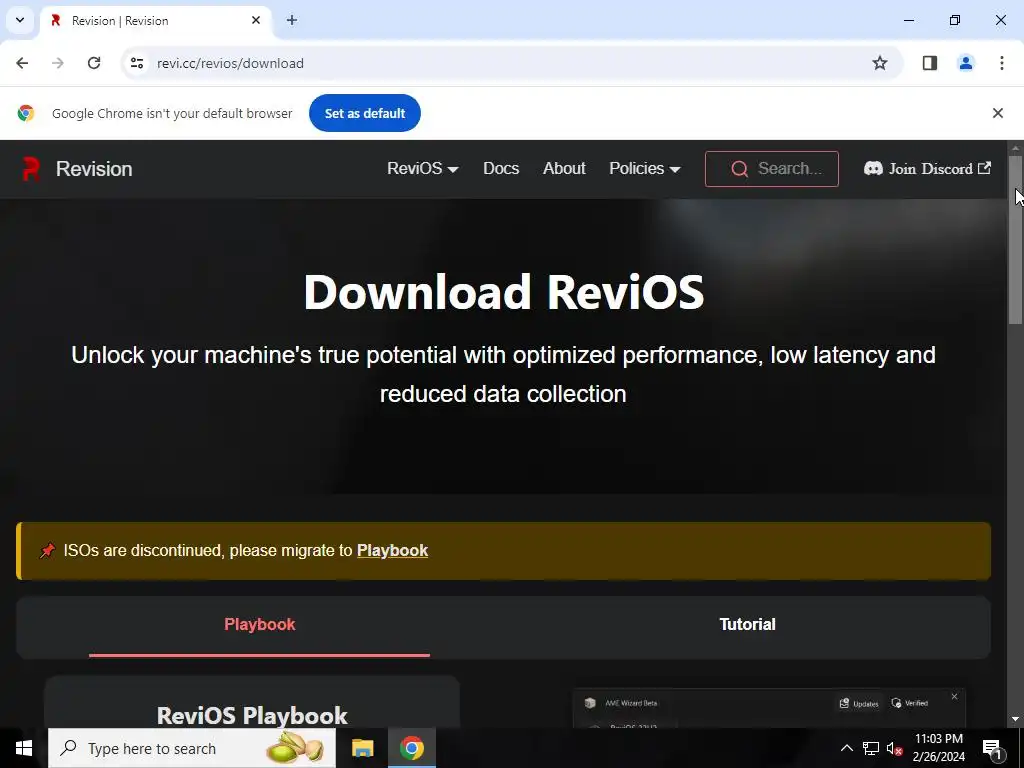Dismiss the default browser notification bar
The height and width of the screenshot is (768, 1024).
coord(998,113)
